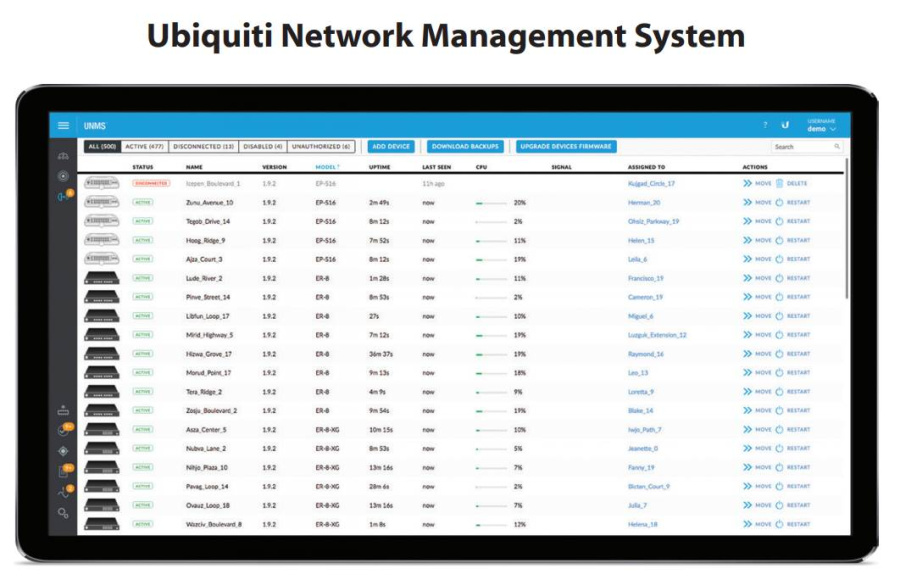Restart the Wazciv_Boulevard_8 device
This screenshot has height=580, width=900.
pyautogui.click(x=793, y=525)
